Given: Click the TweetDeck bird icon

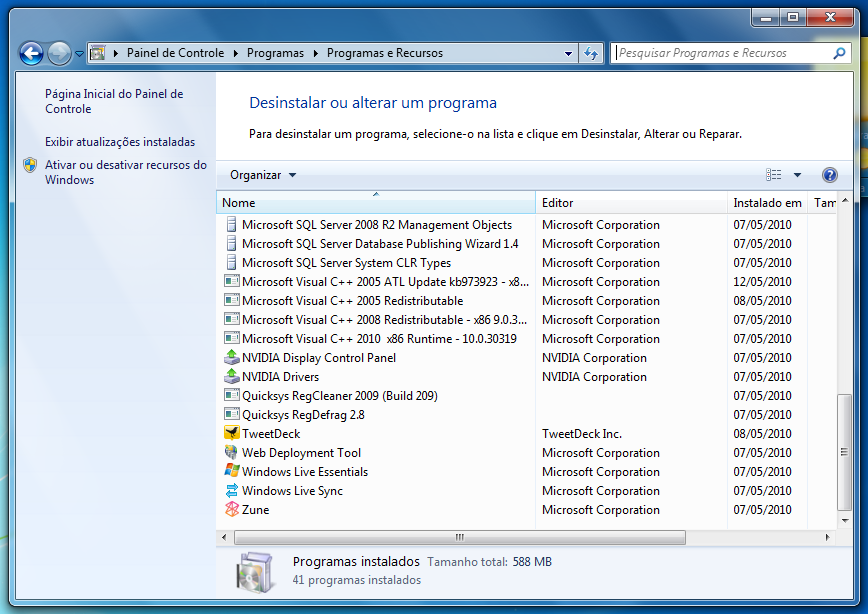Looking at the screenshot, I should pyautogui.click(x=231, y=433).
